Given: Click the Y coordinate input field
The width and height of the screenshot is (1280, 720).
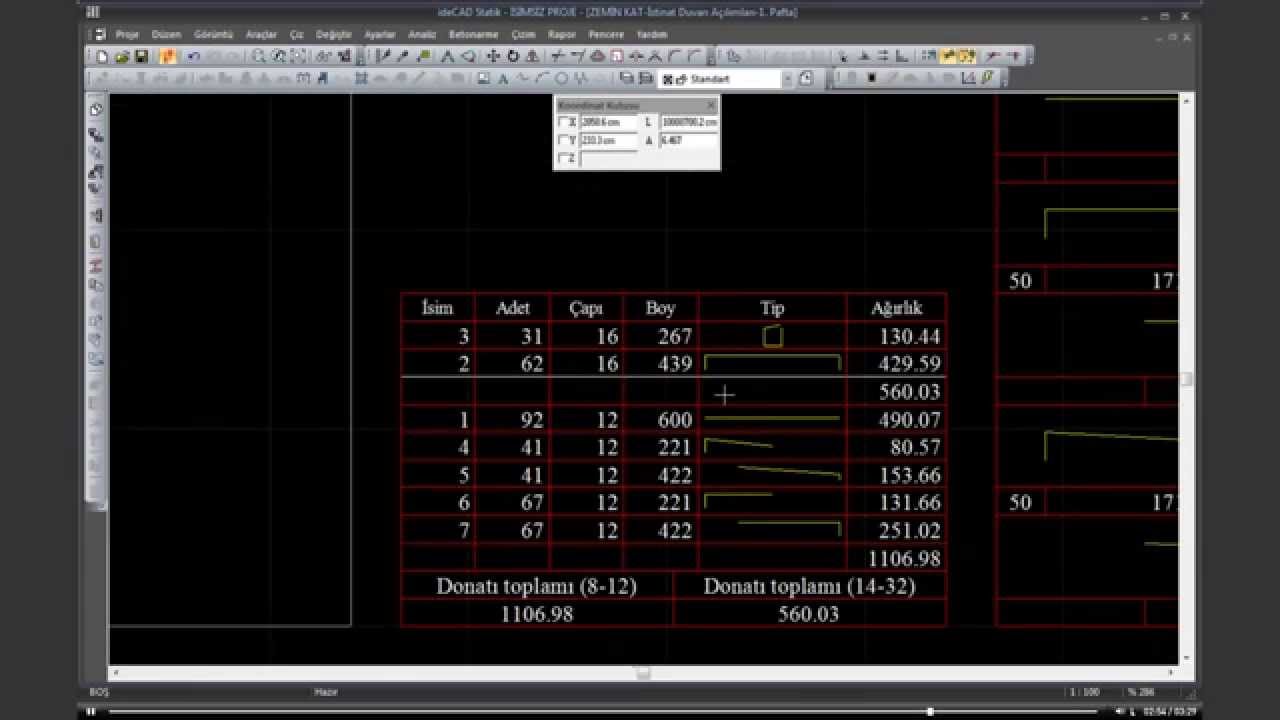Looking at the screenshot, I should pos(609,140).
